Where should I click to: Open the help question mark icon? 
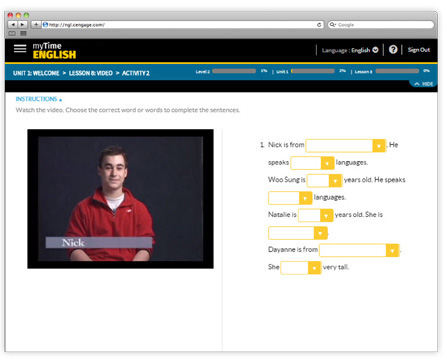(x=393, y=50)
